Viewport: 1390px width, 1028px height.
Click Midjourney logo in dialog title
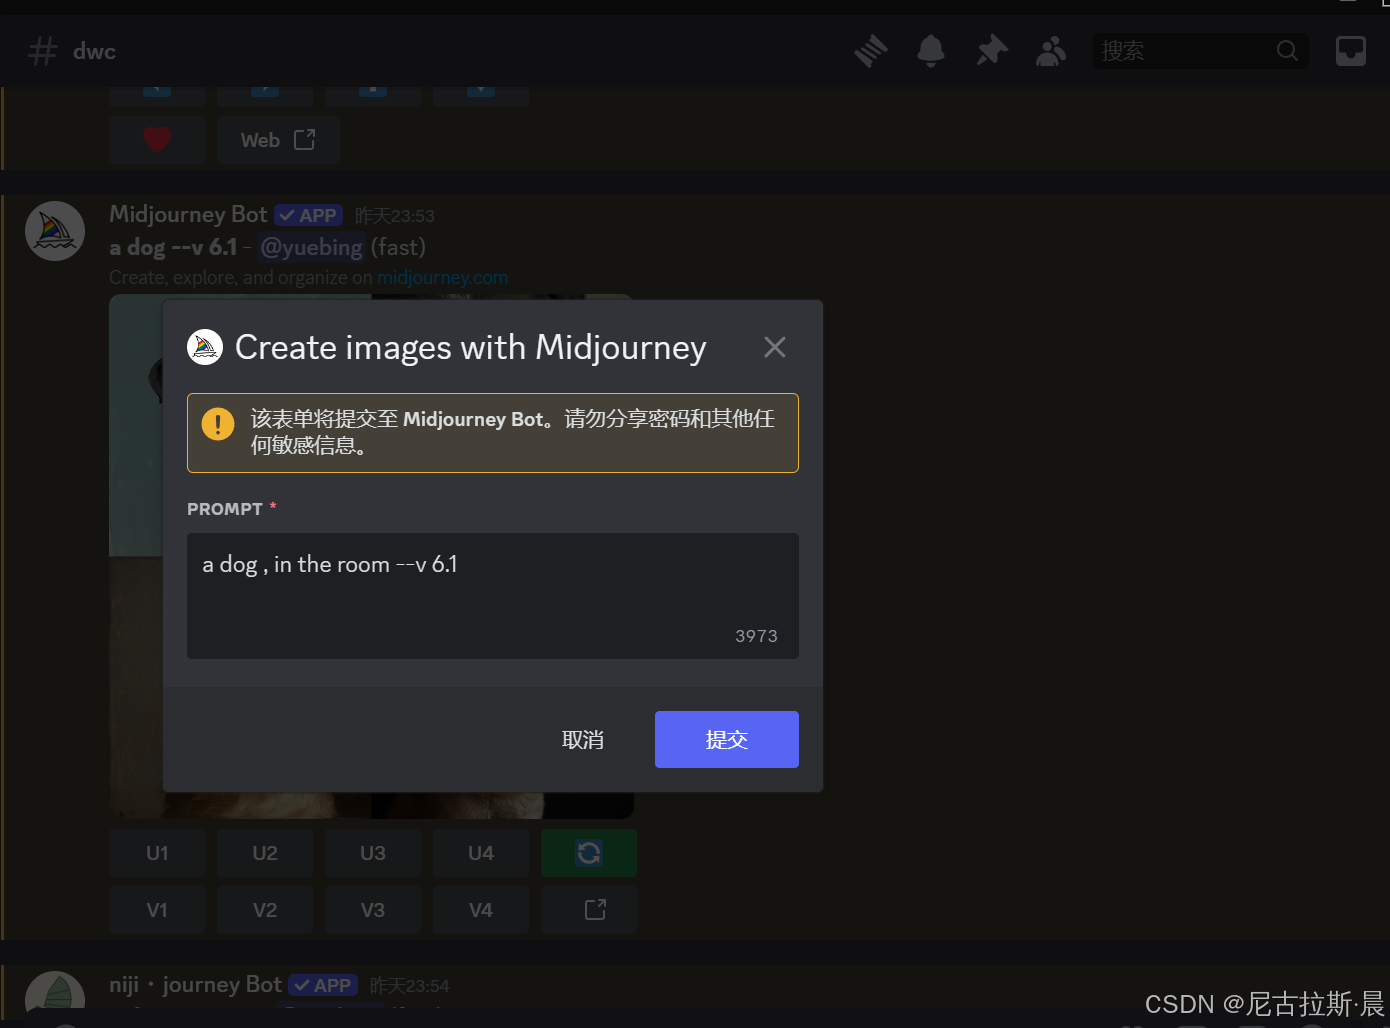tap(205, 347)
